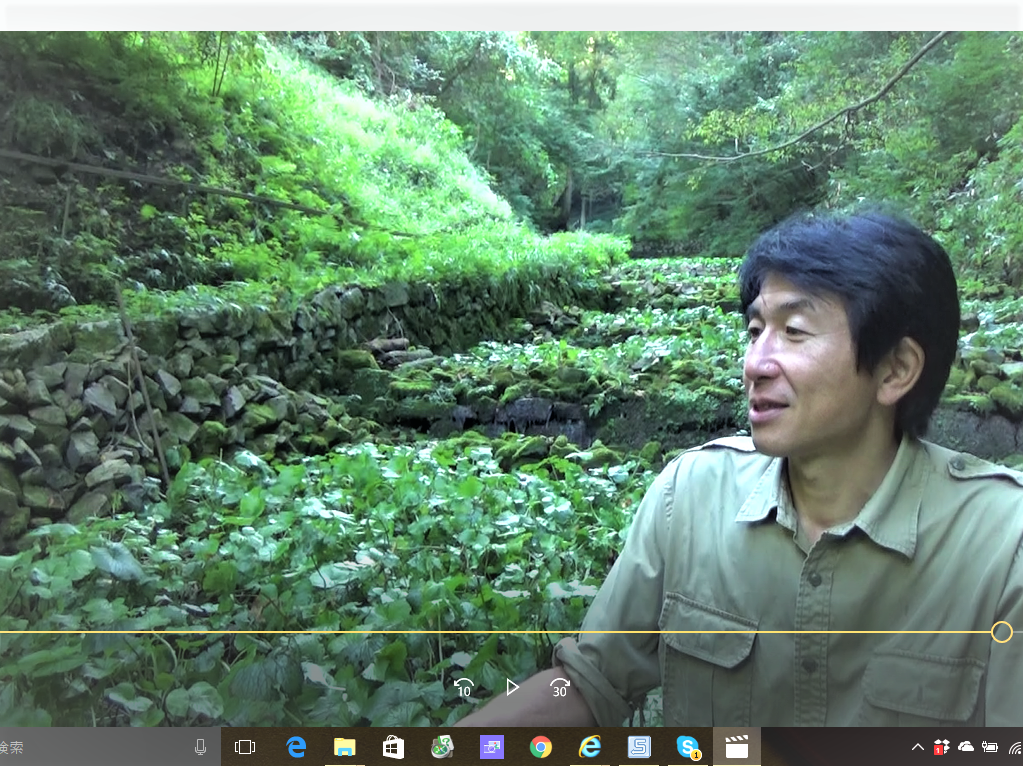Skip back 10 seconds

pyautogui.click(x=464, y=688)
